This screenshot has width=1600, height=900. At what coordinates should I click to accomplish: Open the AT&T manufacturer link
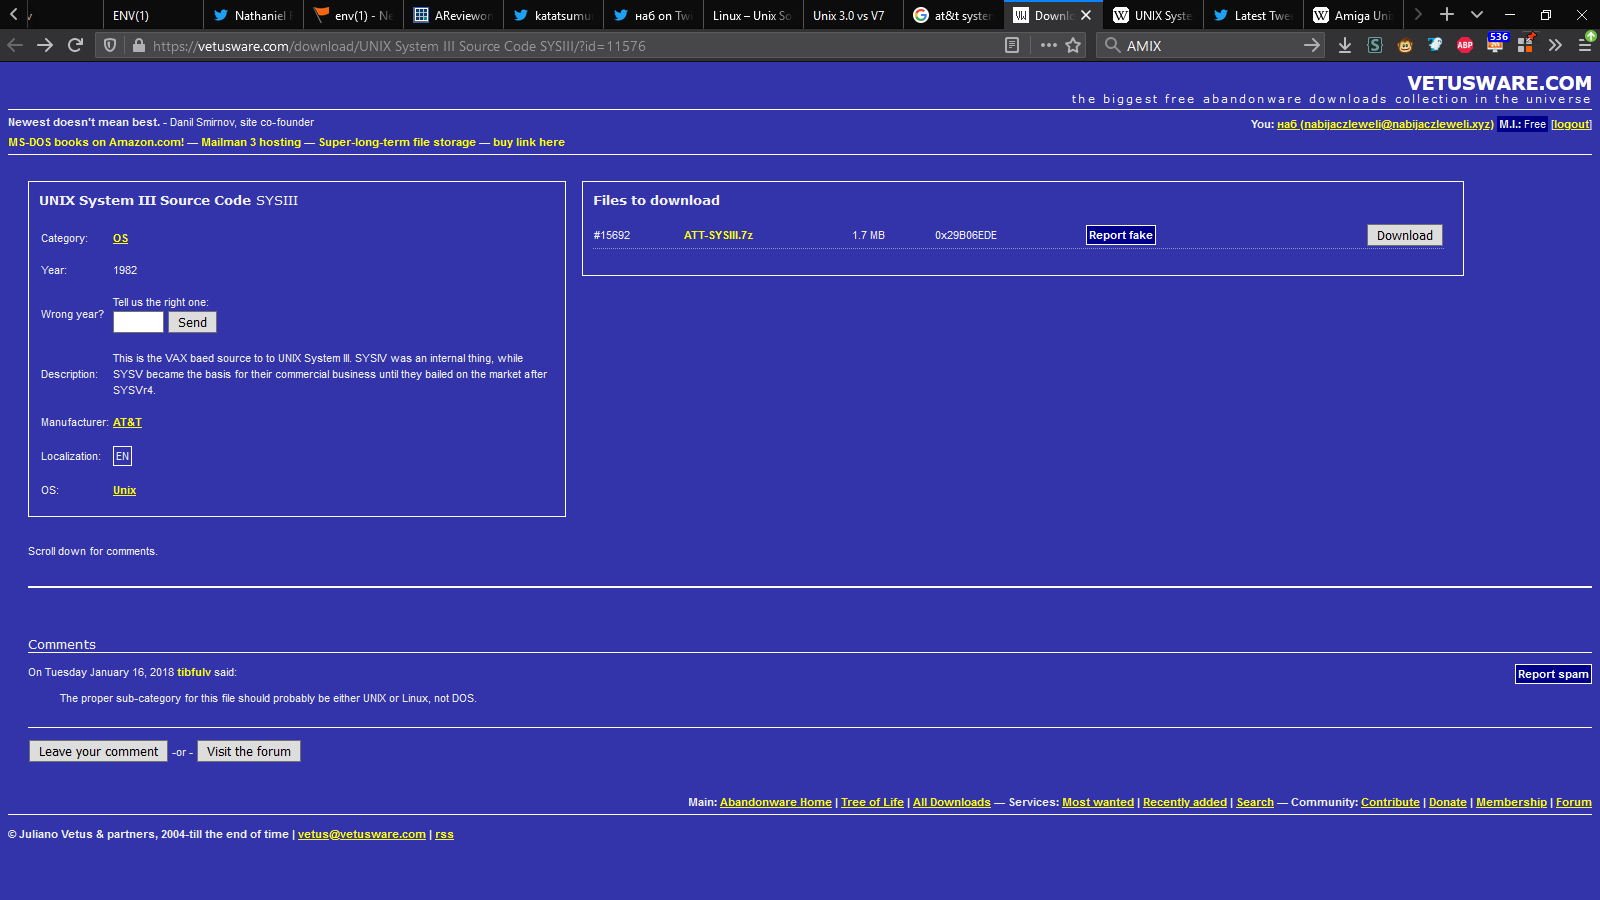click(127, 422)
